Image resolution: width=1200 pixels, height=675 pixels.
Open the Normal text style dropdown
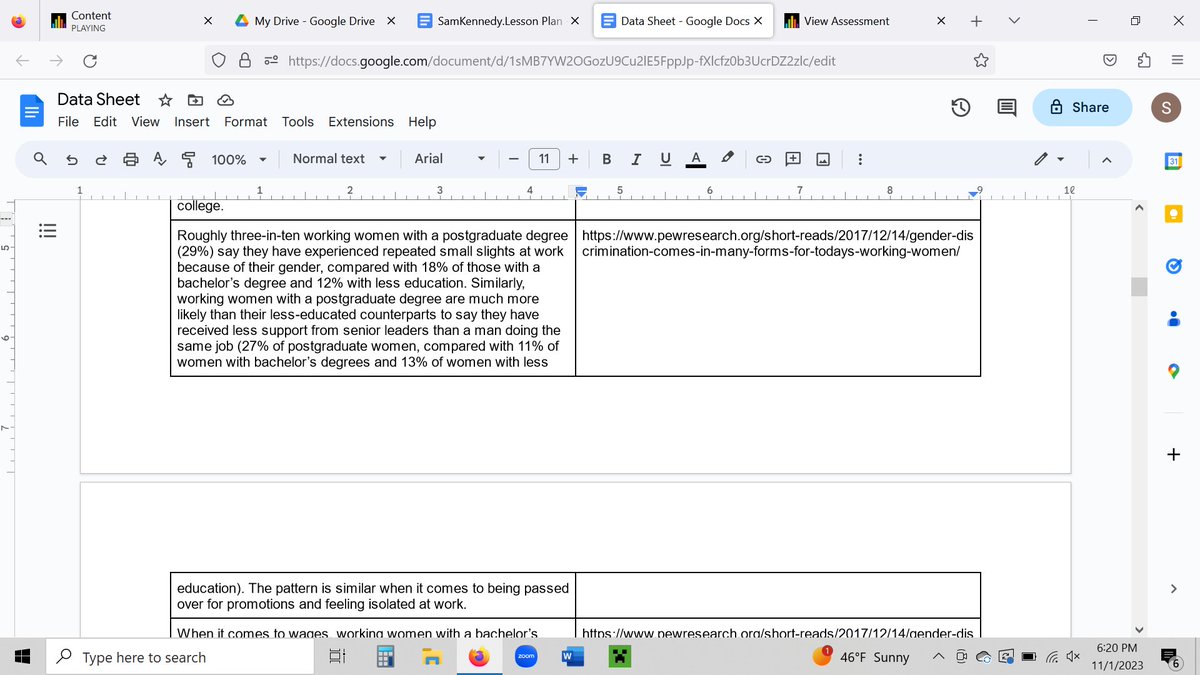coord(339,159)
